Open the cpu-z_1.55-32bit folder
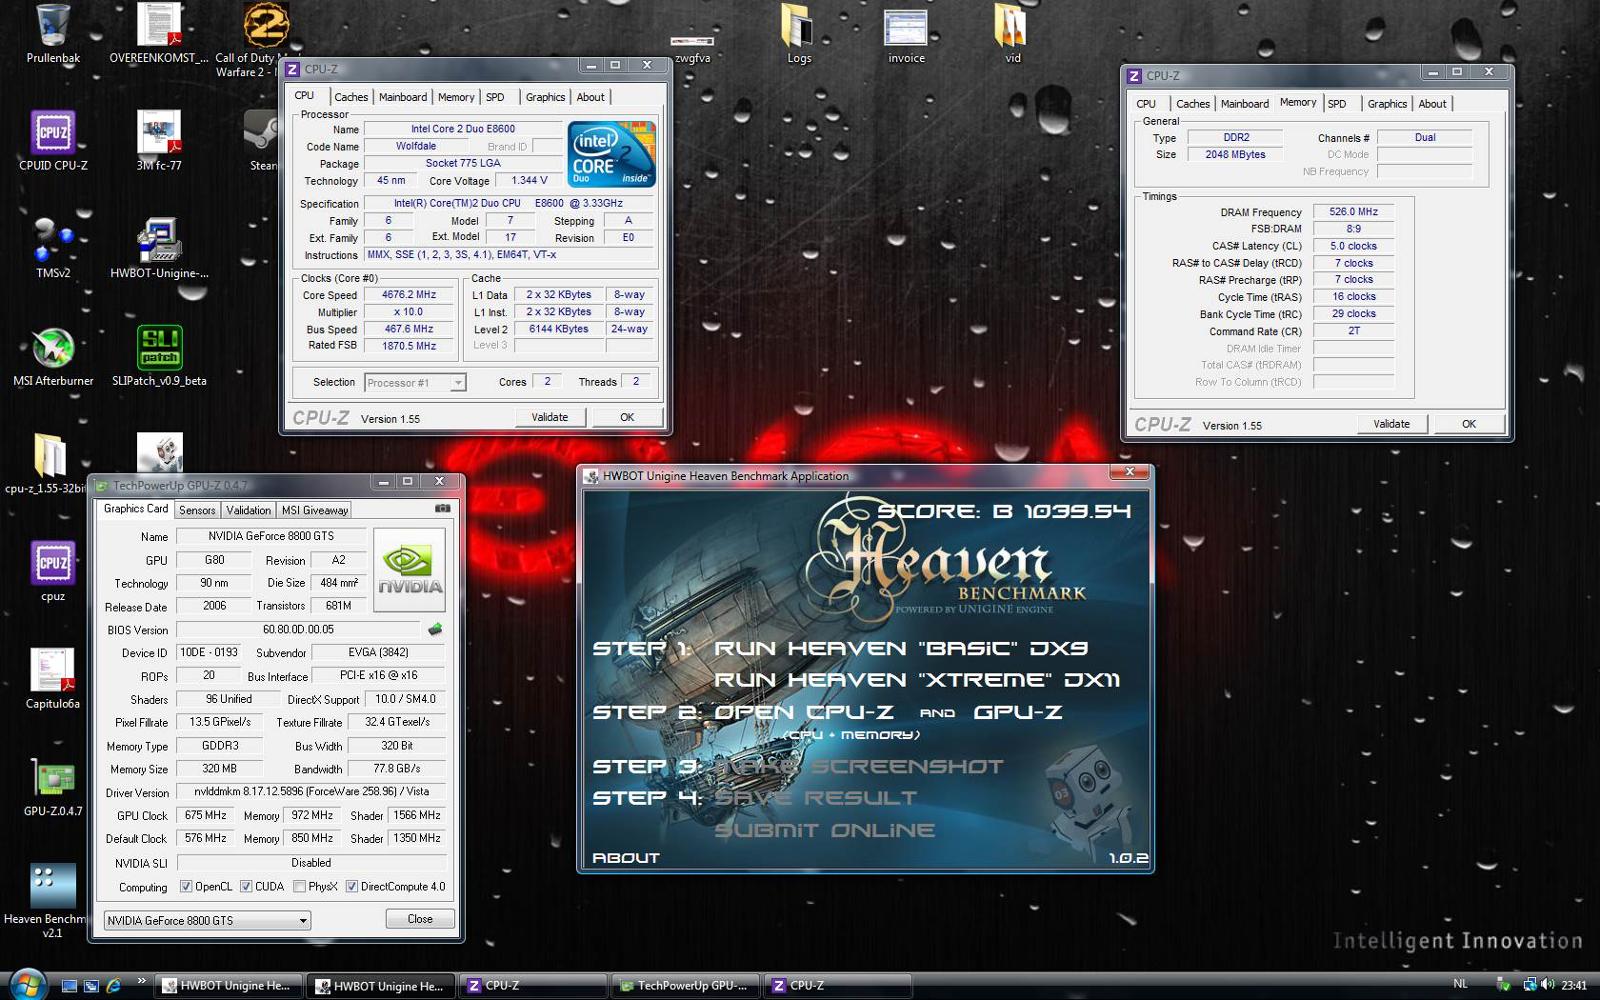 click(x=46, y=463)
